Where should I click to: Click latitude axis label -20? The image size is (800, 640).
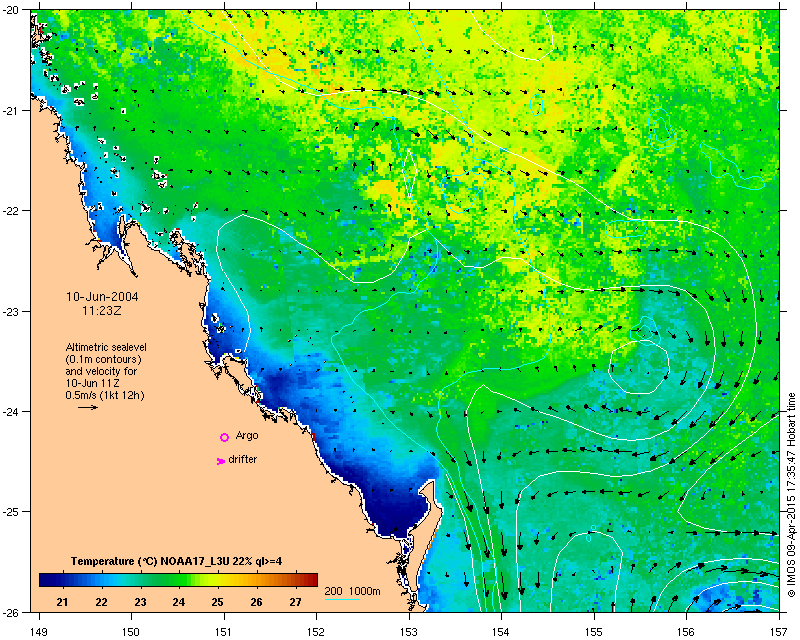coord(12,11)
